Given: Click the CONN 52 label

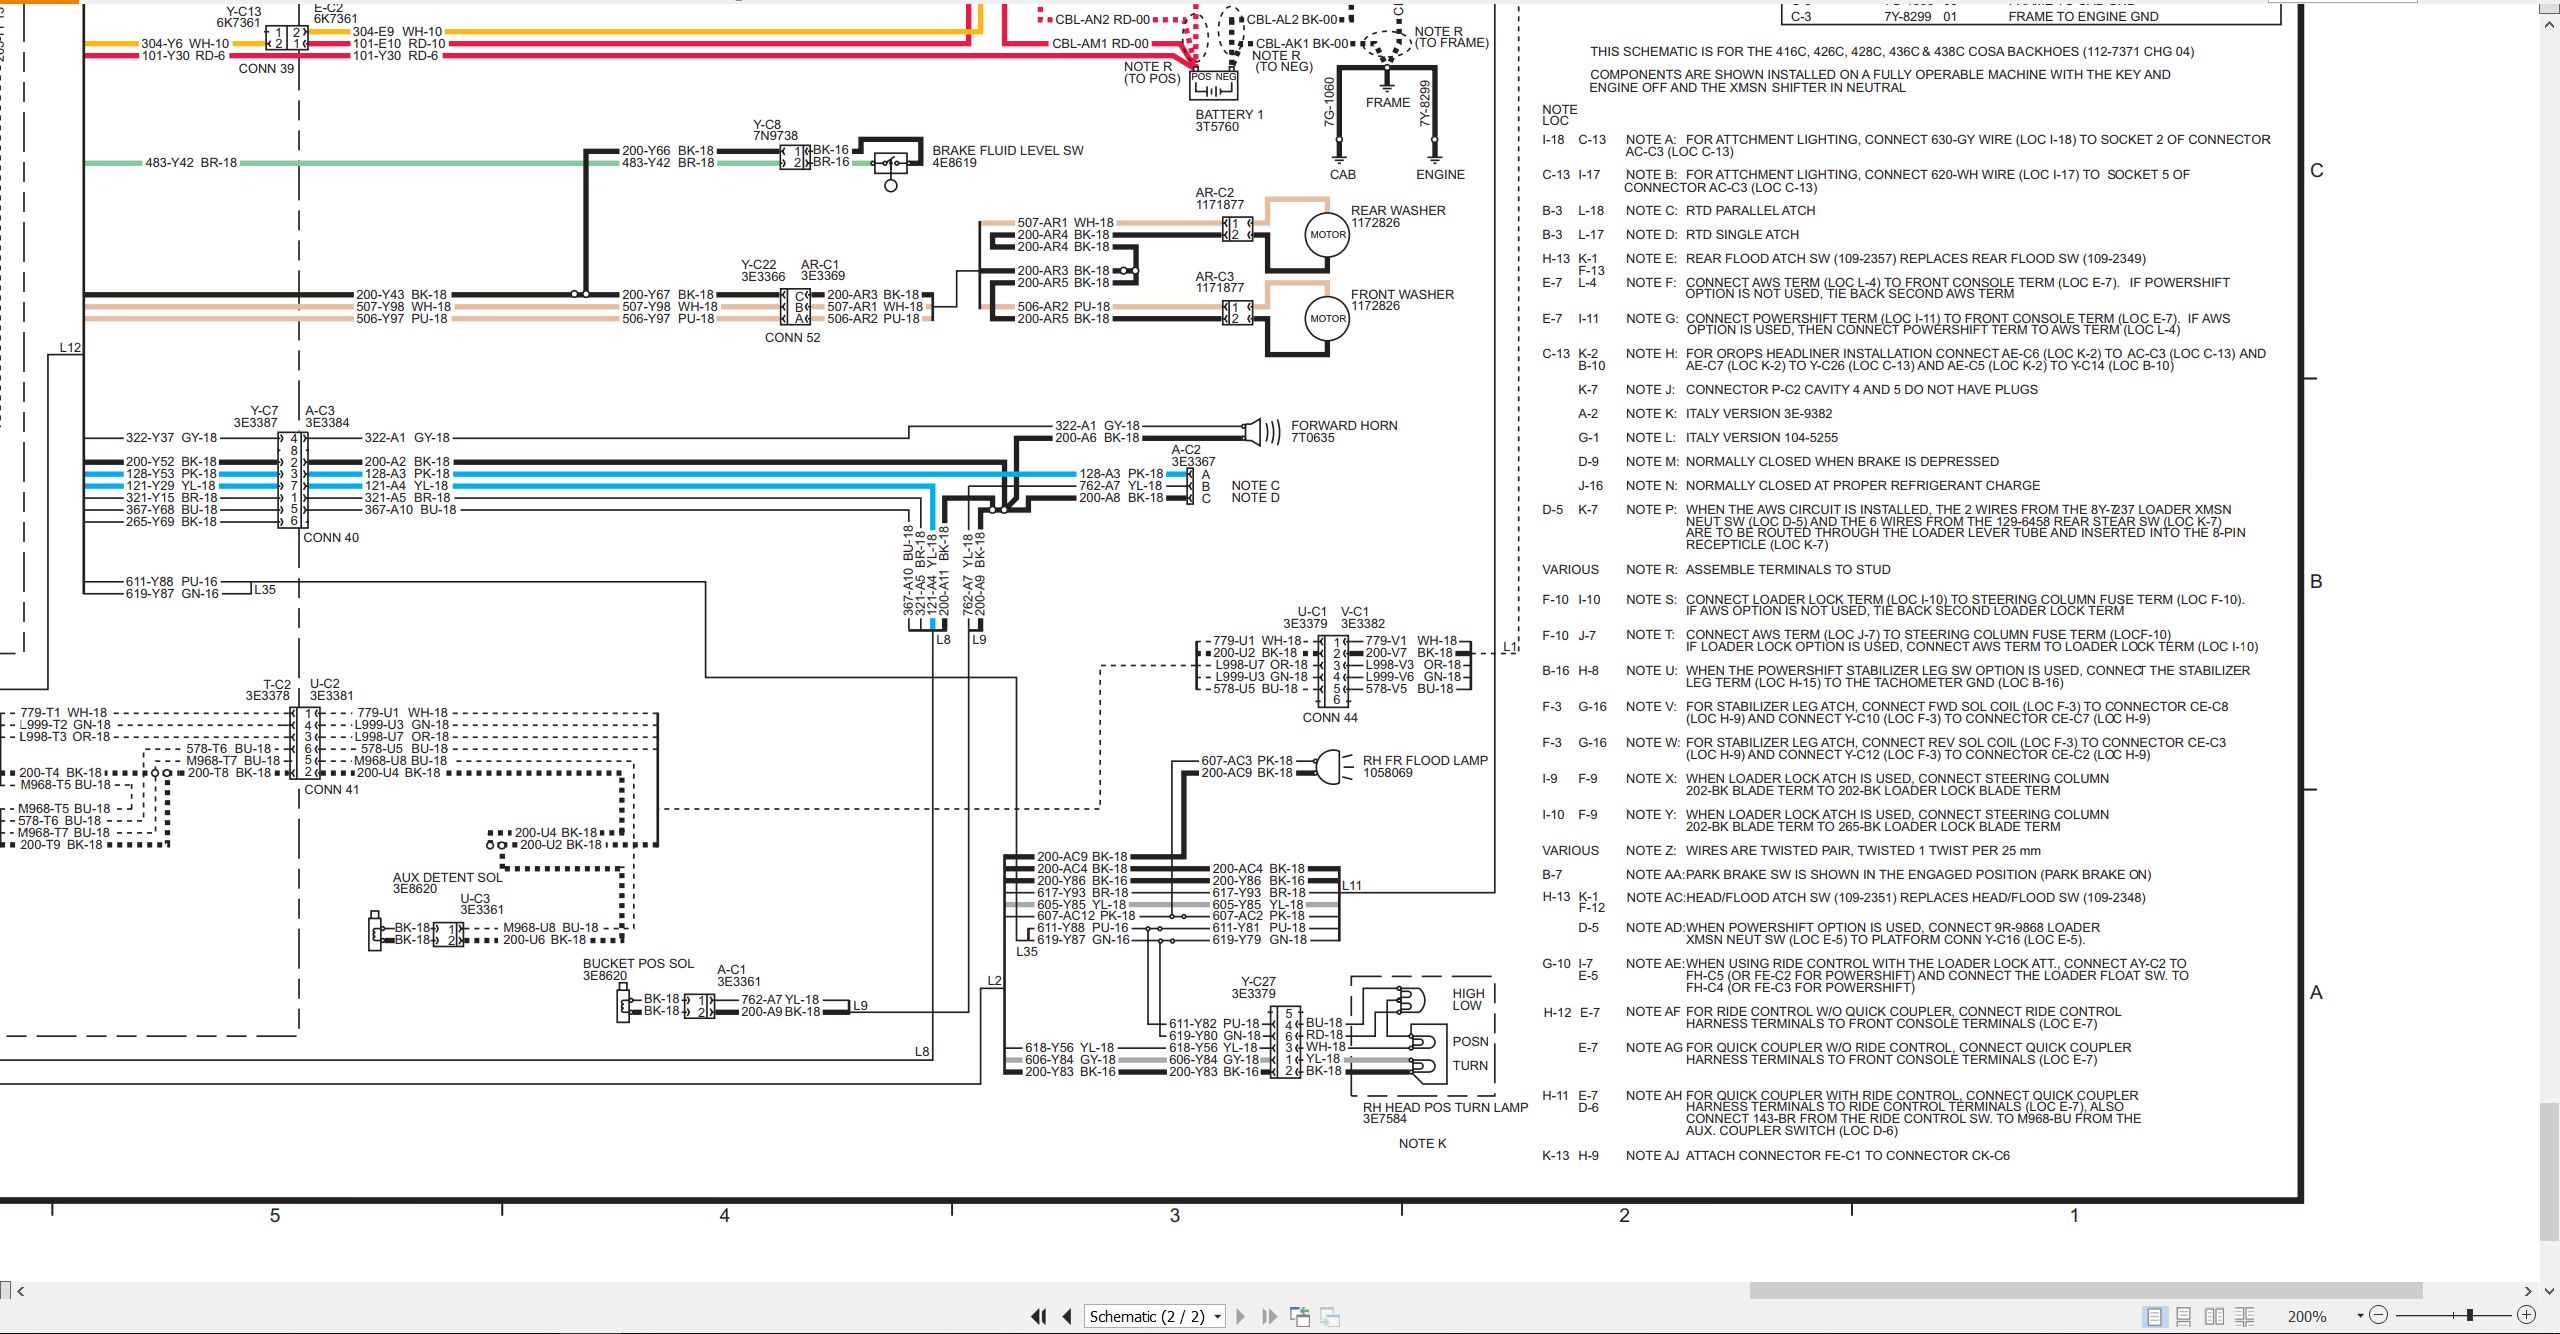Looking at the screenshot, I should [x=792, y=337].
